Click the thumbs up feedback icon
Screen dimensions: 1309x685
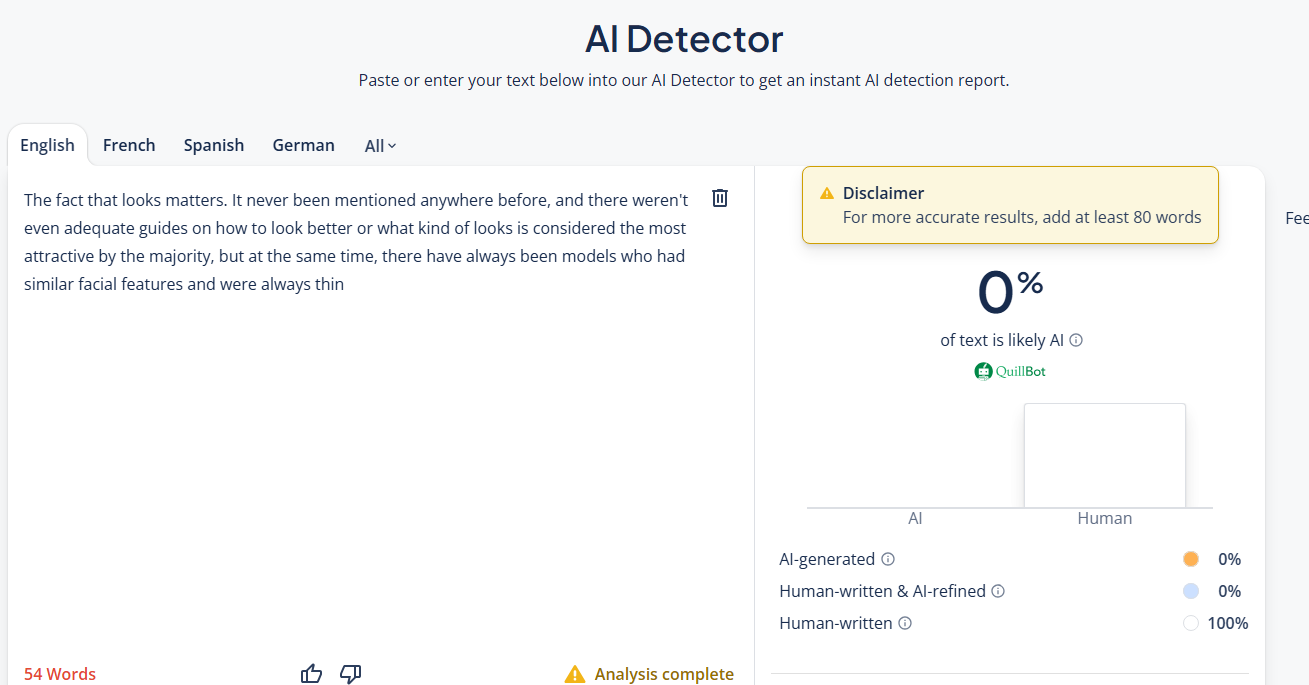(312, 673)
